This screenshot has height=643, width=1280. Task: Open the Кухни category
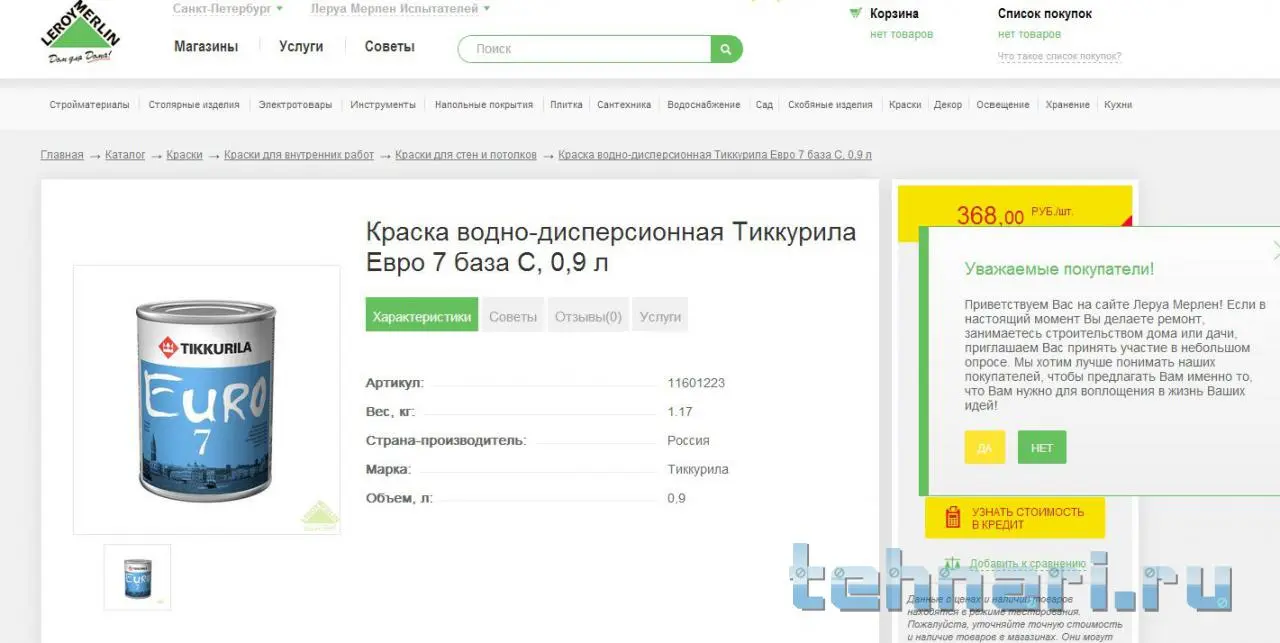1118,105
